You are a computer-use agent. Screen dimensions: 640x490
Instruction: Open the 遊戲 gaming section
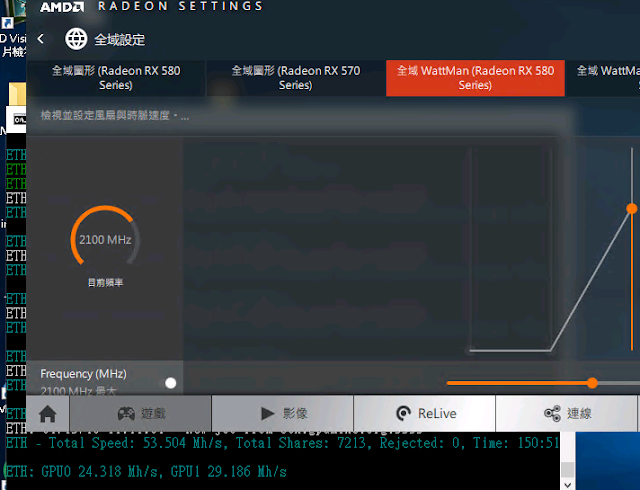click(141, 414)
